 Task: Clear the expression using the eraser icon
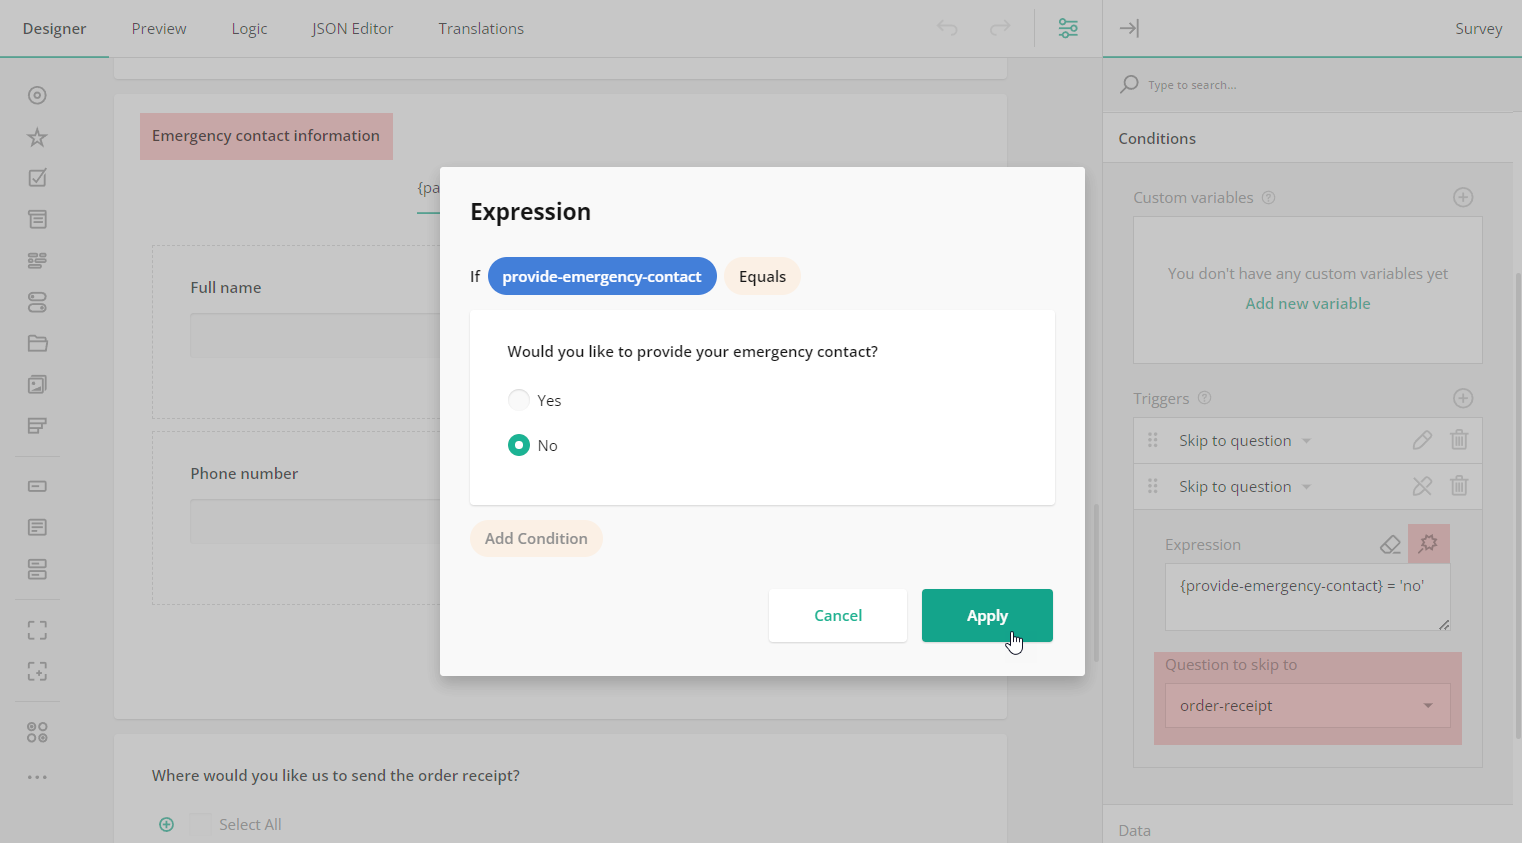1390,544
